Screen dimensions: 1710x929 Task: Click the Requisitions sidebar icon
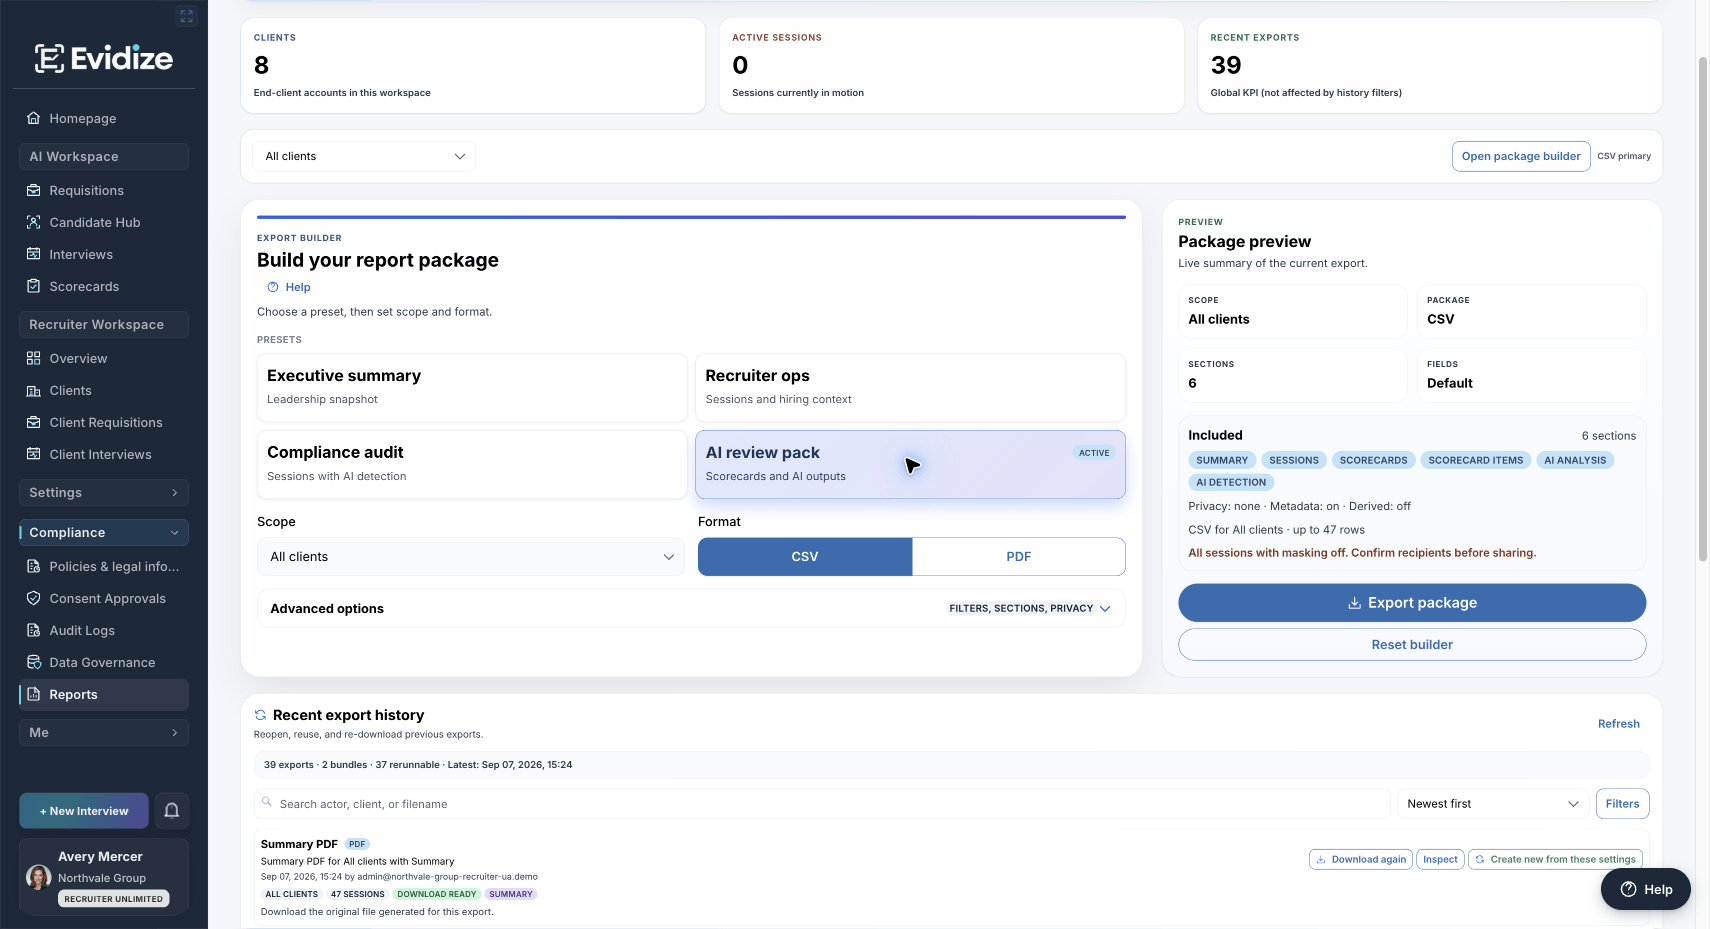point(34,190)
